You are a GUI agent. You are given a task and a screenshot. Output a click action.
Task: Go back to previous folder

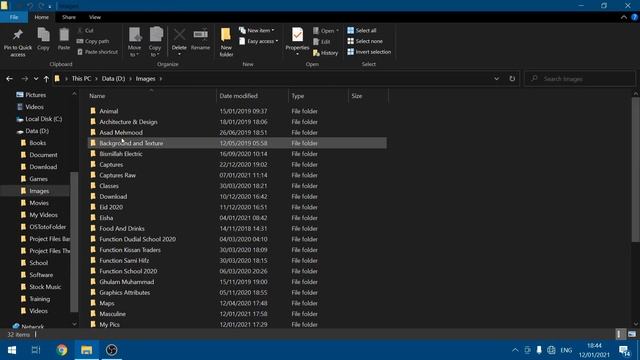9,79
